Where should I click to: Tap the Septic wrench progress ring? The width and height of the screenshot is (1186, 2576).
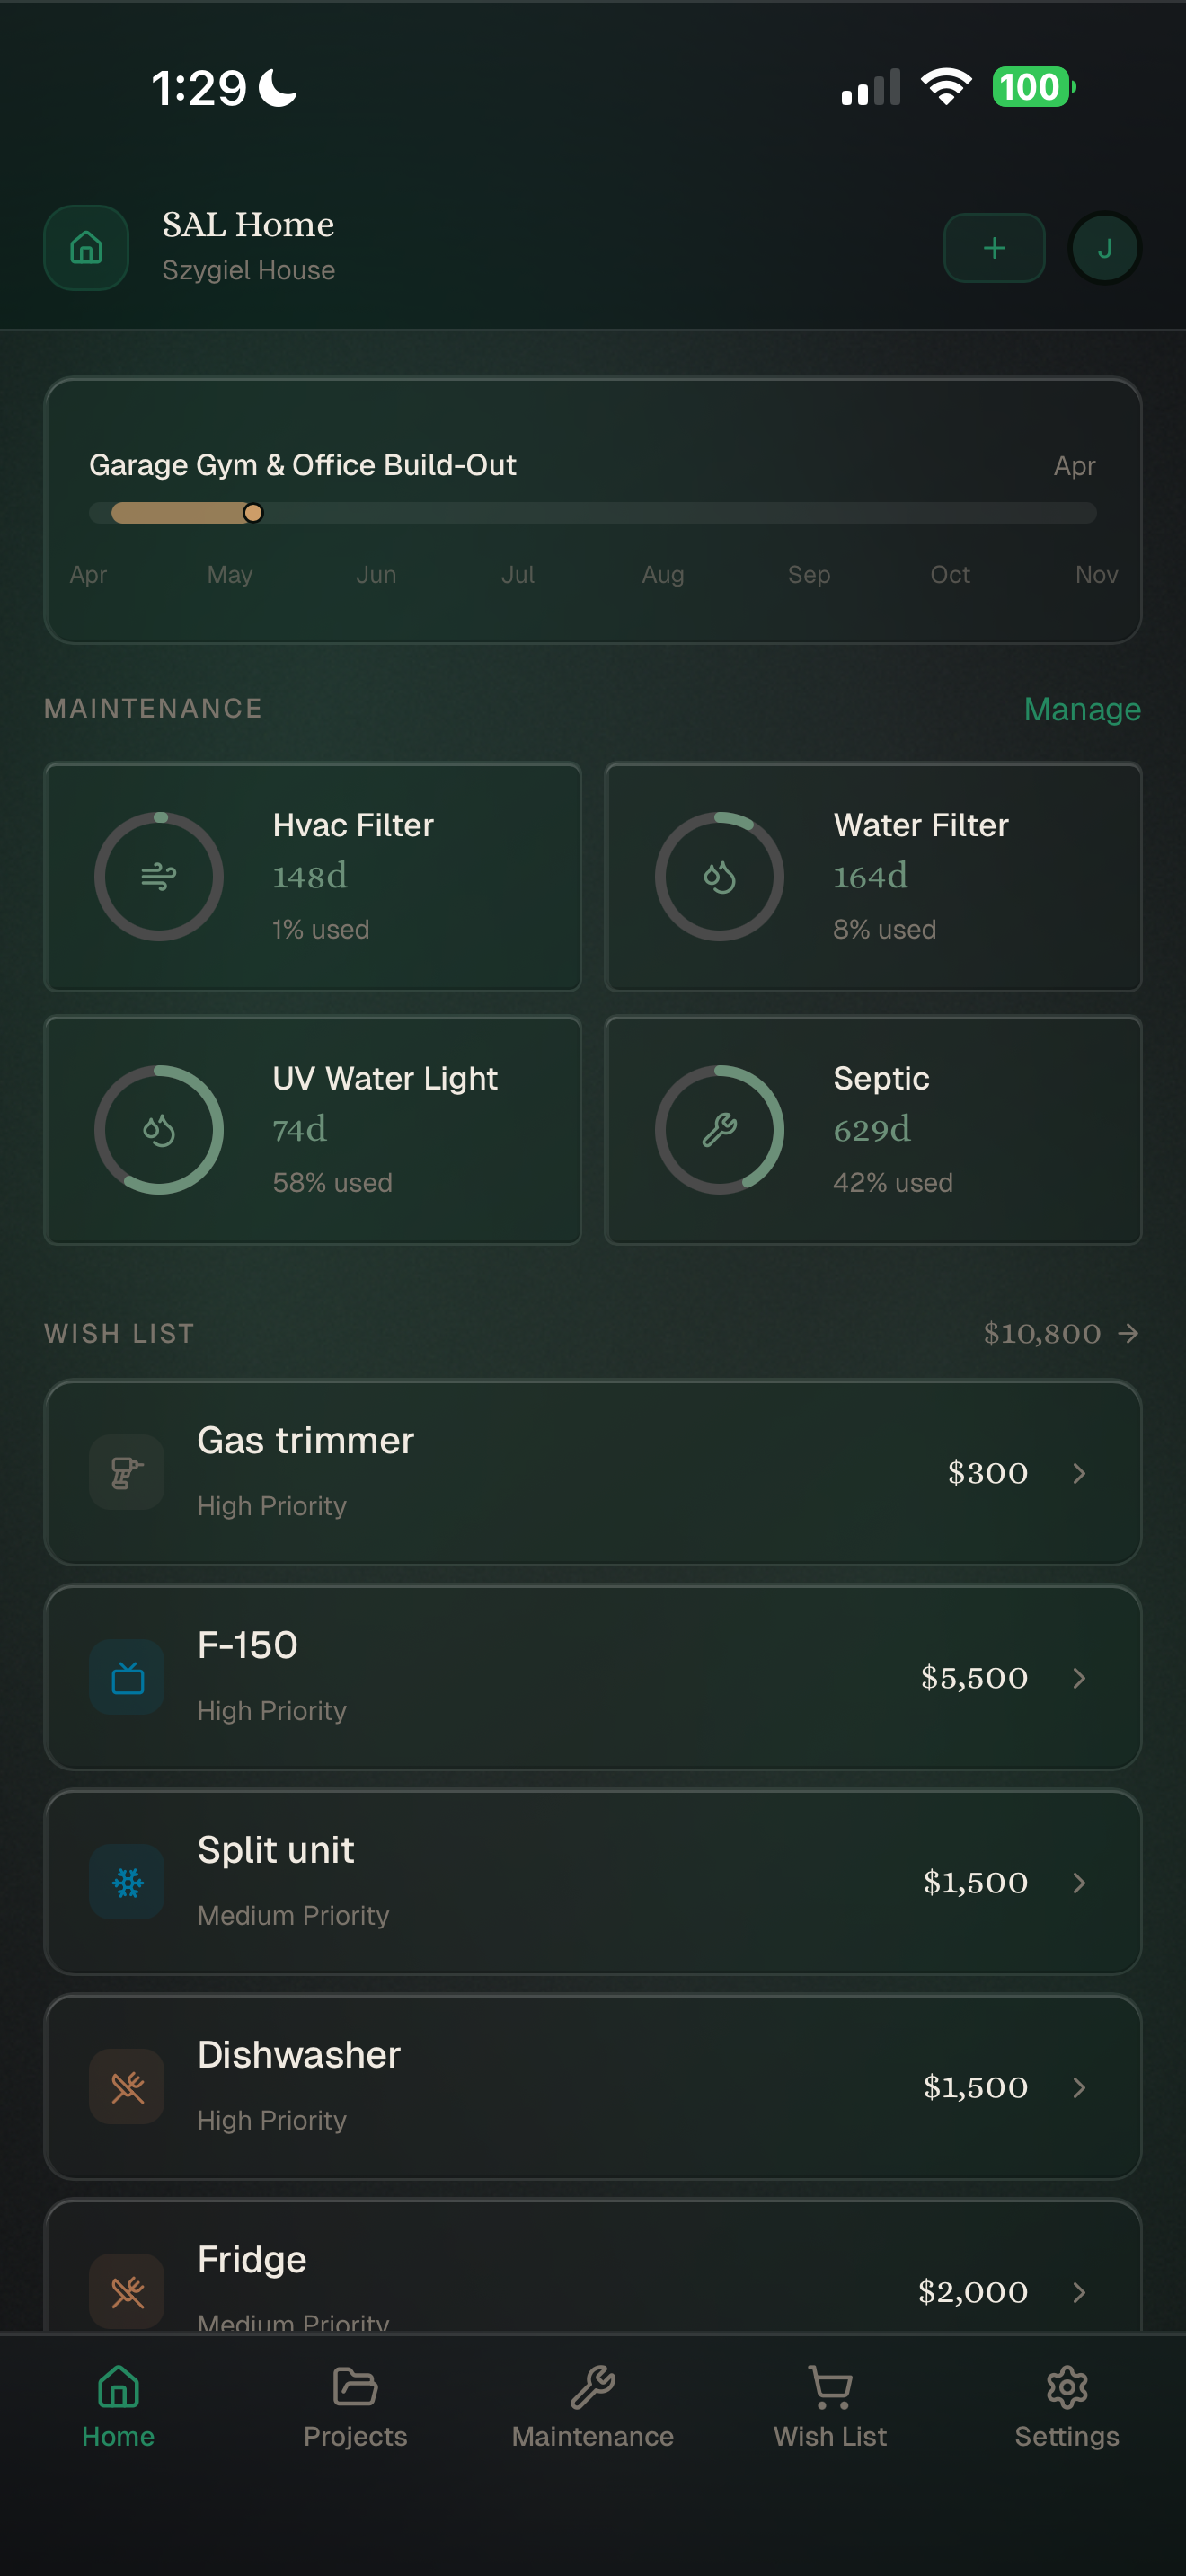[719, 1130]
